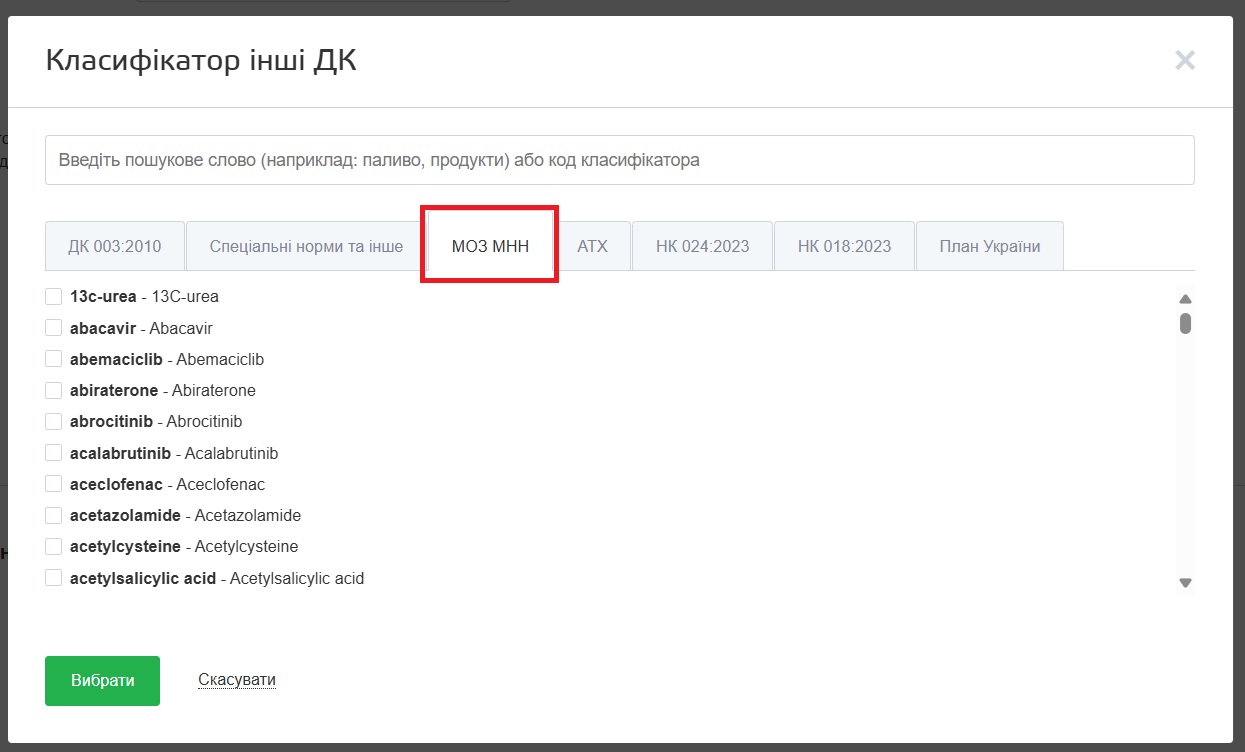Tick the acetylsalicylic acid checkbox
The width and height of the screenshot is (1245, 752).
point(54,578)
